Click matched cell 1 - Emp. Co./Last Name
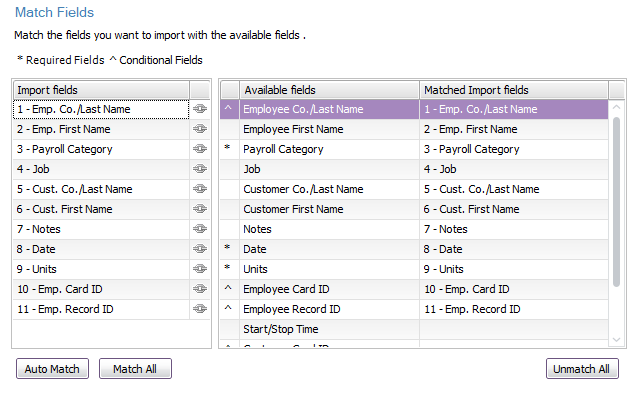Screen dimensions: 639x397 [514, 109]
